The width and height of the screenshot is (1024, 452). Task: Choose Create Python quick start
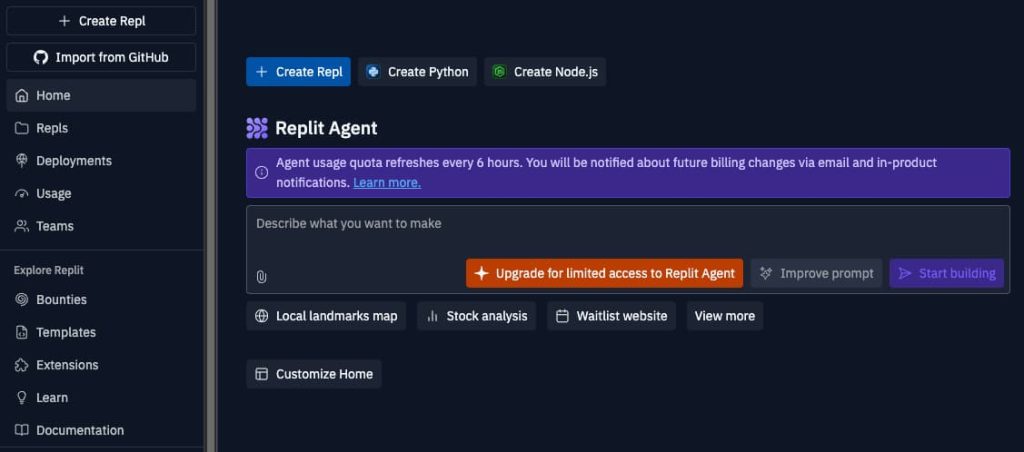[417, 72]
